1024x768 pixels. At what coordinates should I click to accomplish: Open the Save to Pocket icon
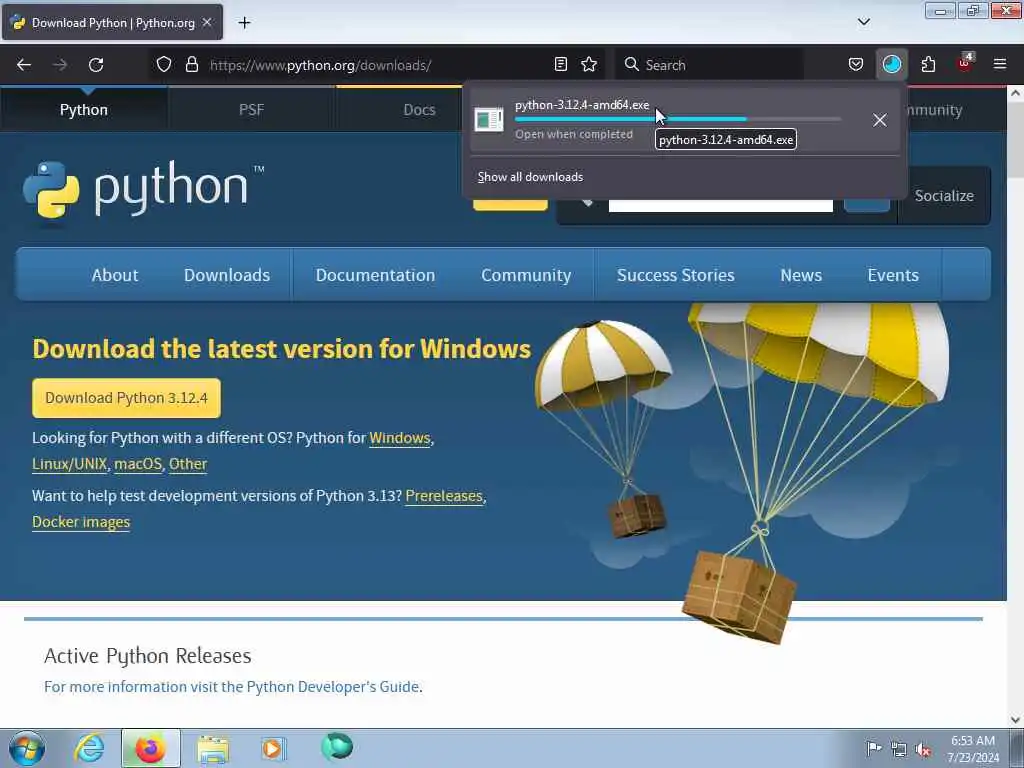[856, 65]
